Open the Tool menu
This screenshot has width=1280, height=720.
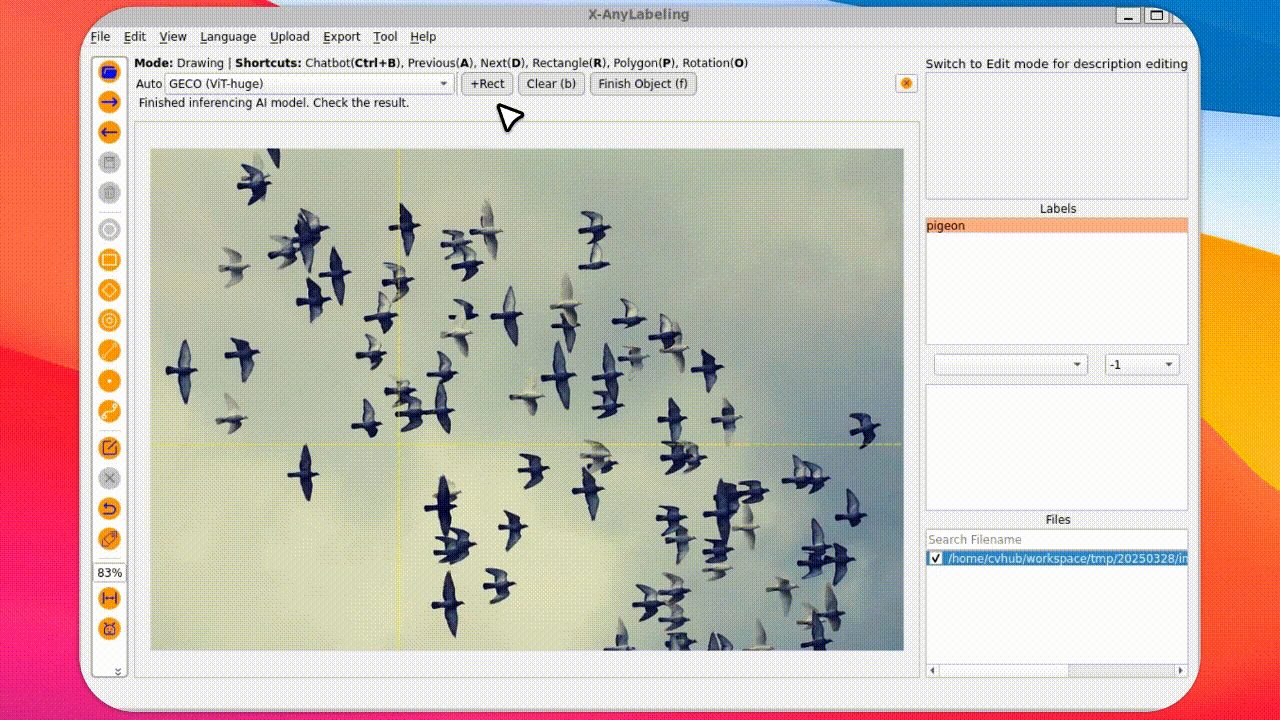pos(385,37)
